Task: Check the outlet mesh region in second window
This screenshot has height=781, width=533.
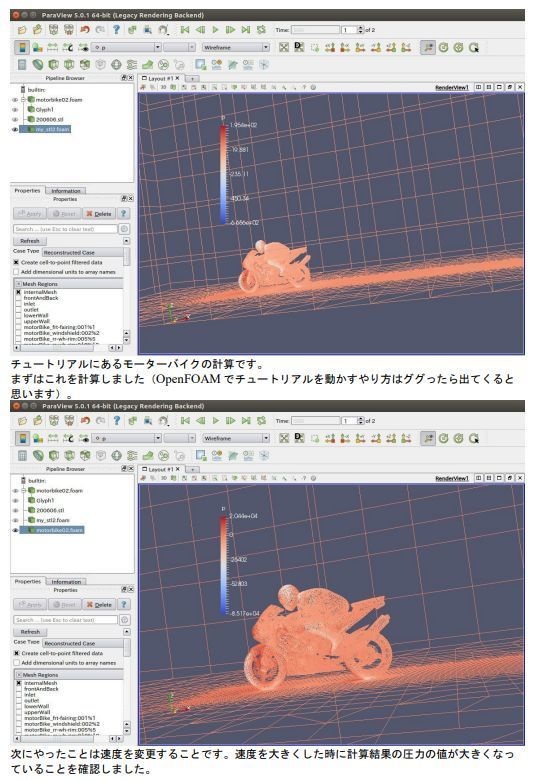Action: pos(19,700)
